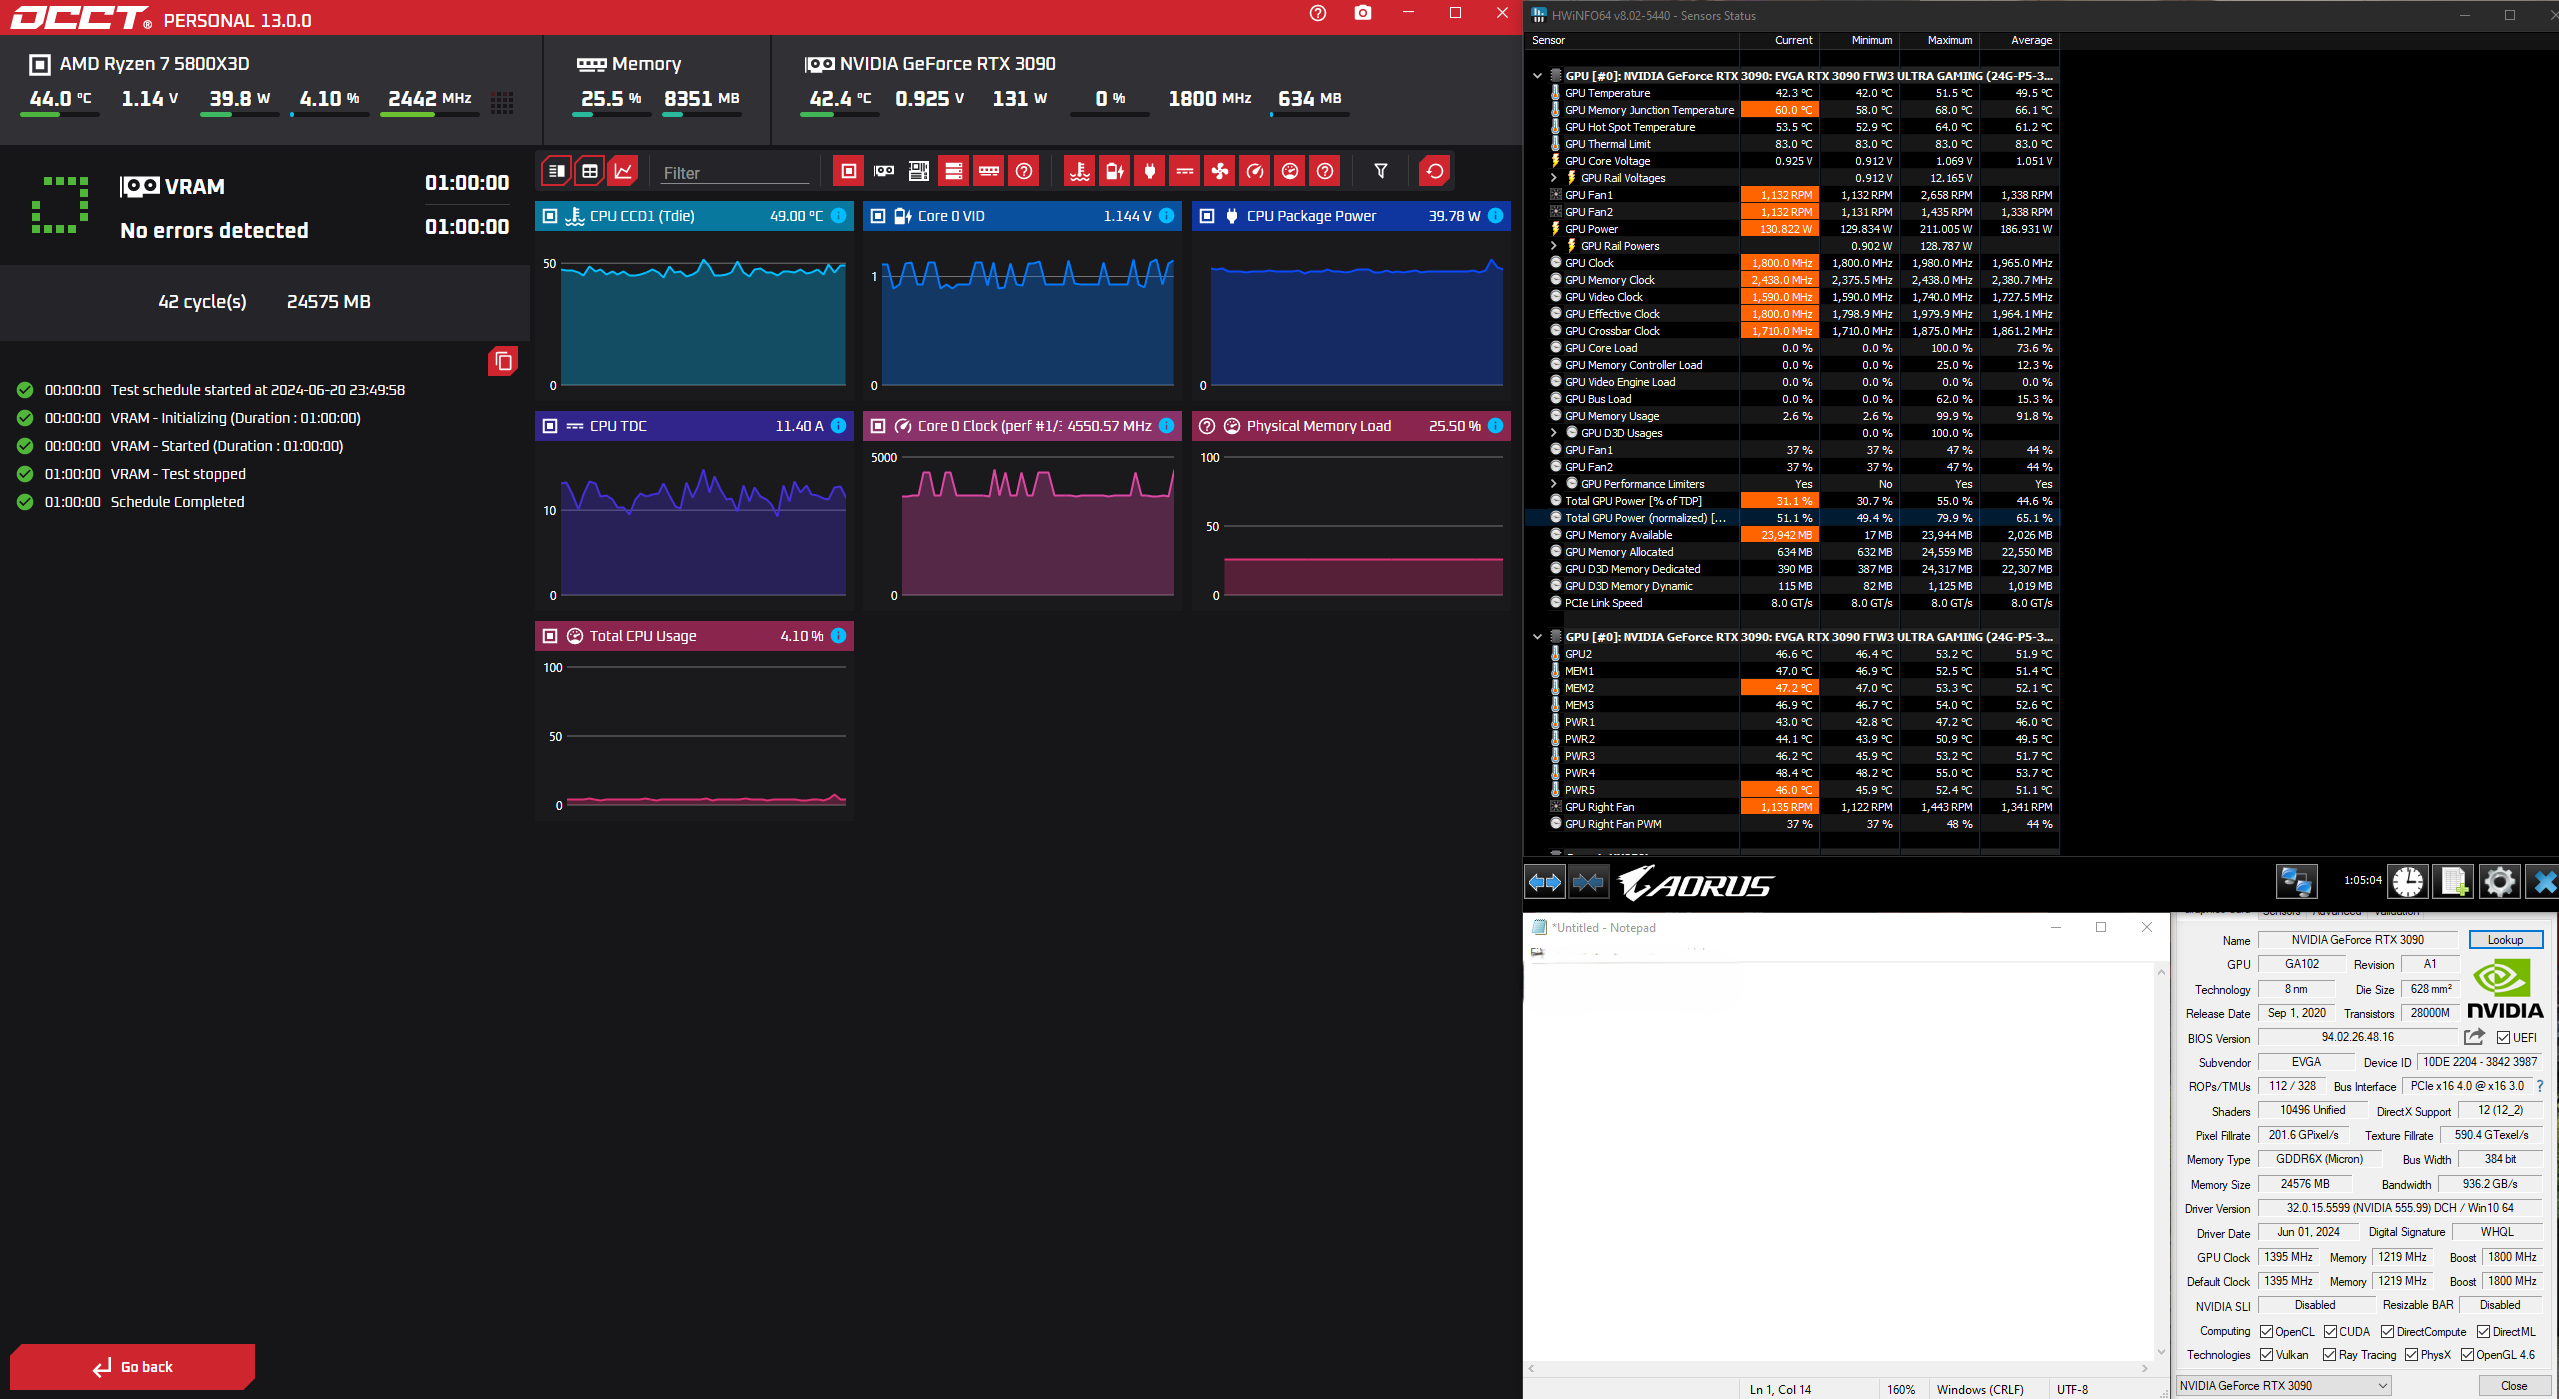The height and width of the screenshot is (1399, 2559).
Task: Click the OCCT screenshot camera icon
Action: click(x=1362, y=13)
